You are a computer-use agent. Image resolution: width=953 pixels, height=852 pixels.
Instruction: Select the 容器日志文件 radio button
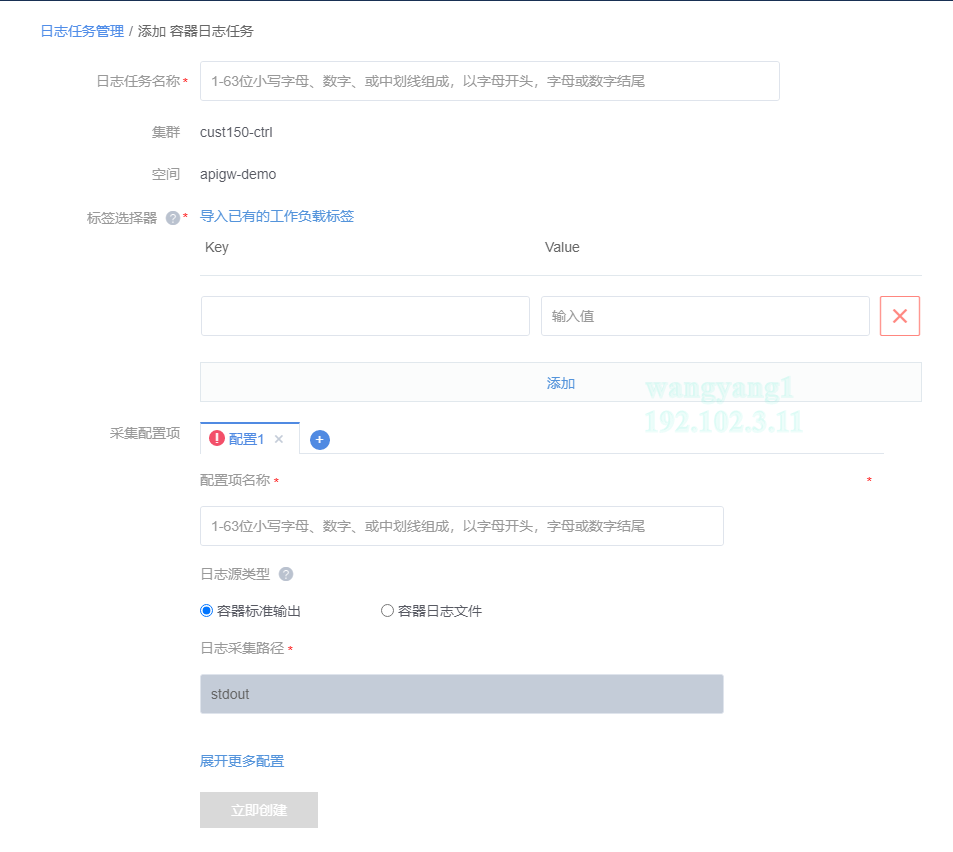pos(387,611)
